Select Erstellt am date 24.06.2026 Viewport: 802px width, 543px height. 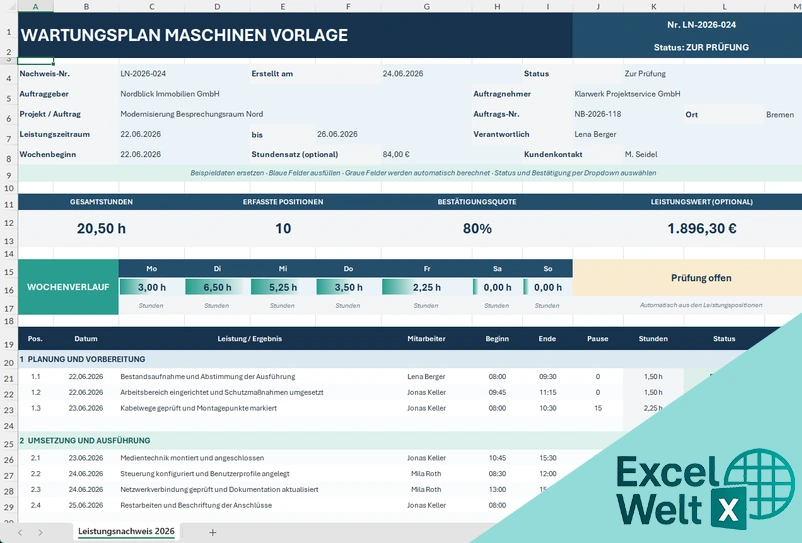coord(403,74)
